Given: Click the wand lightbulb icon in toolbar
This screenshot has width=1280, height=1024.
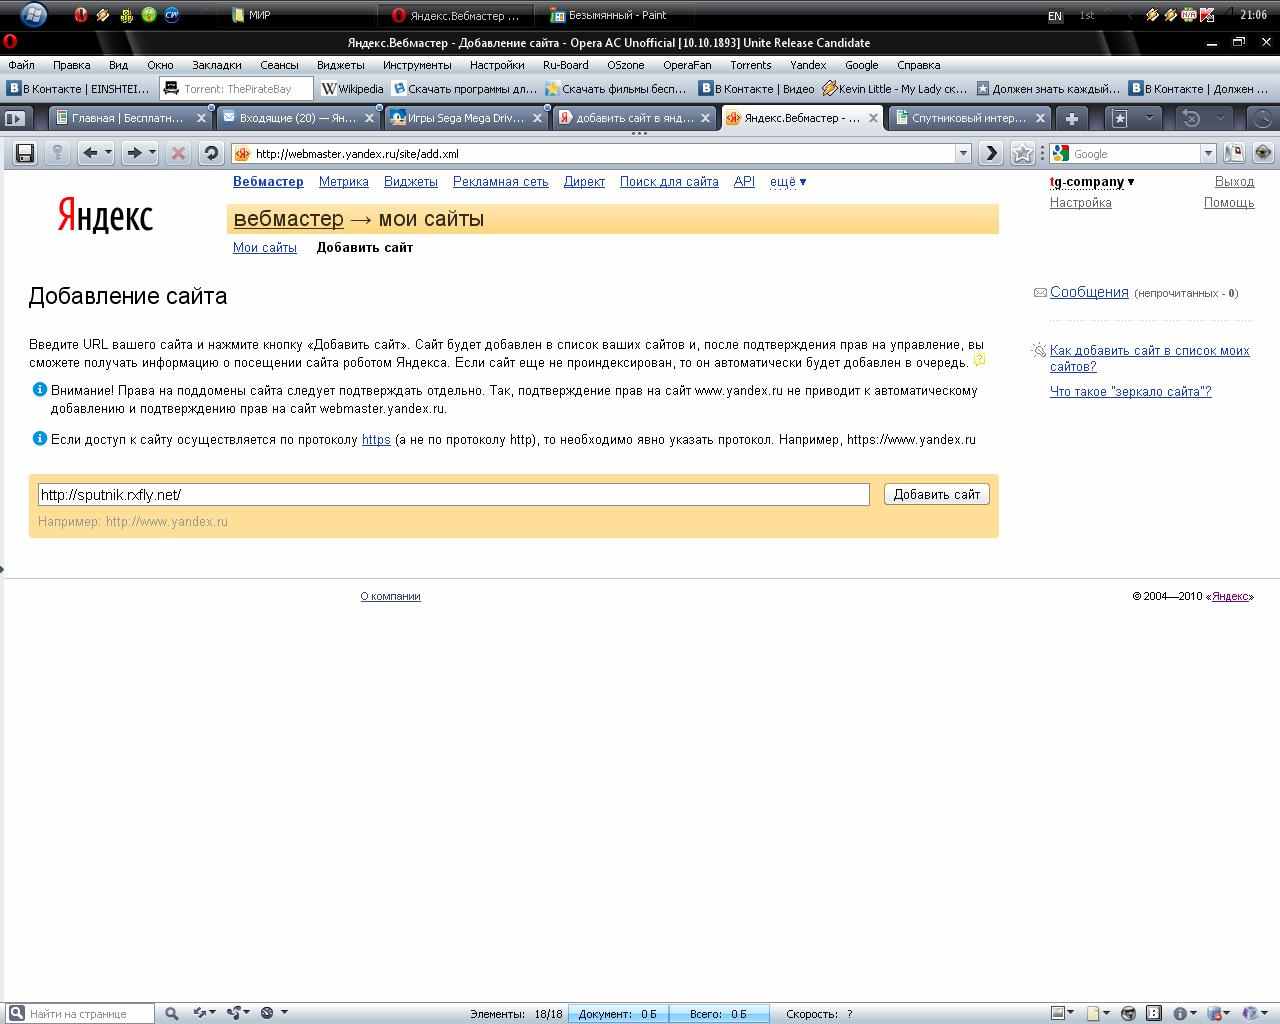Looking at the screenshot, I should pos(57,153).
